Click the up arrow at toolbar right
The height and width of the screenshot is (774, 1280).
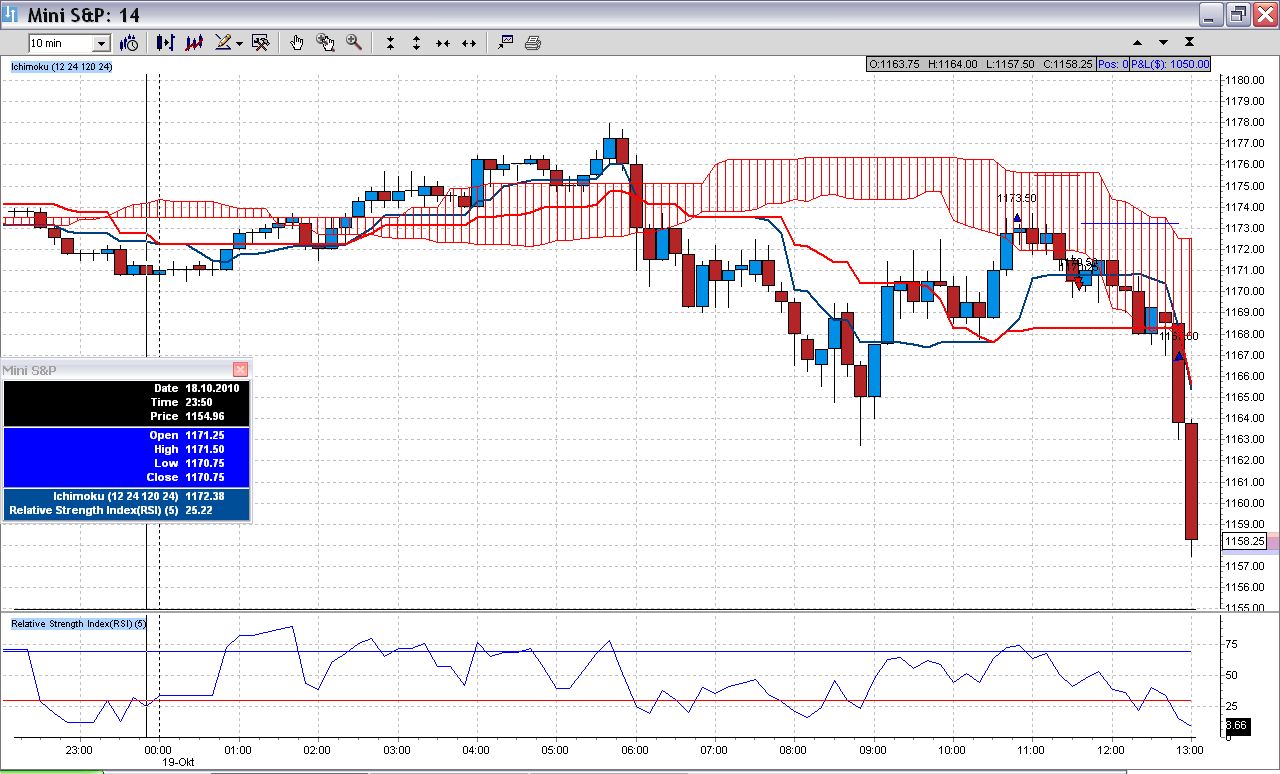click(1138, 43)
